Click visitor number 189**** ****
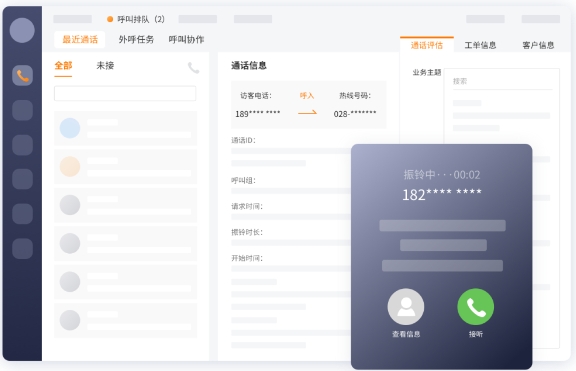 pyautogui.click(x=258, y=114)
